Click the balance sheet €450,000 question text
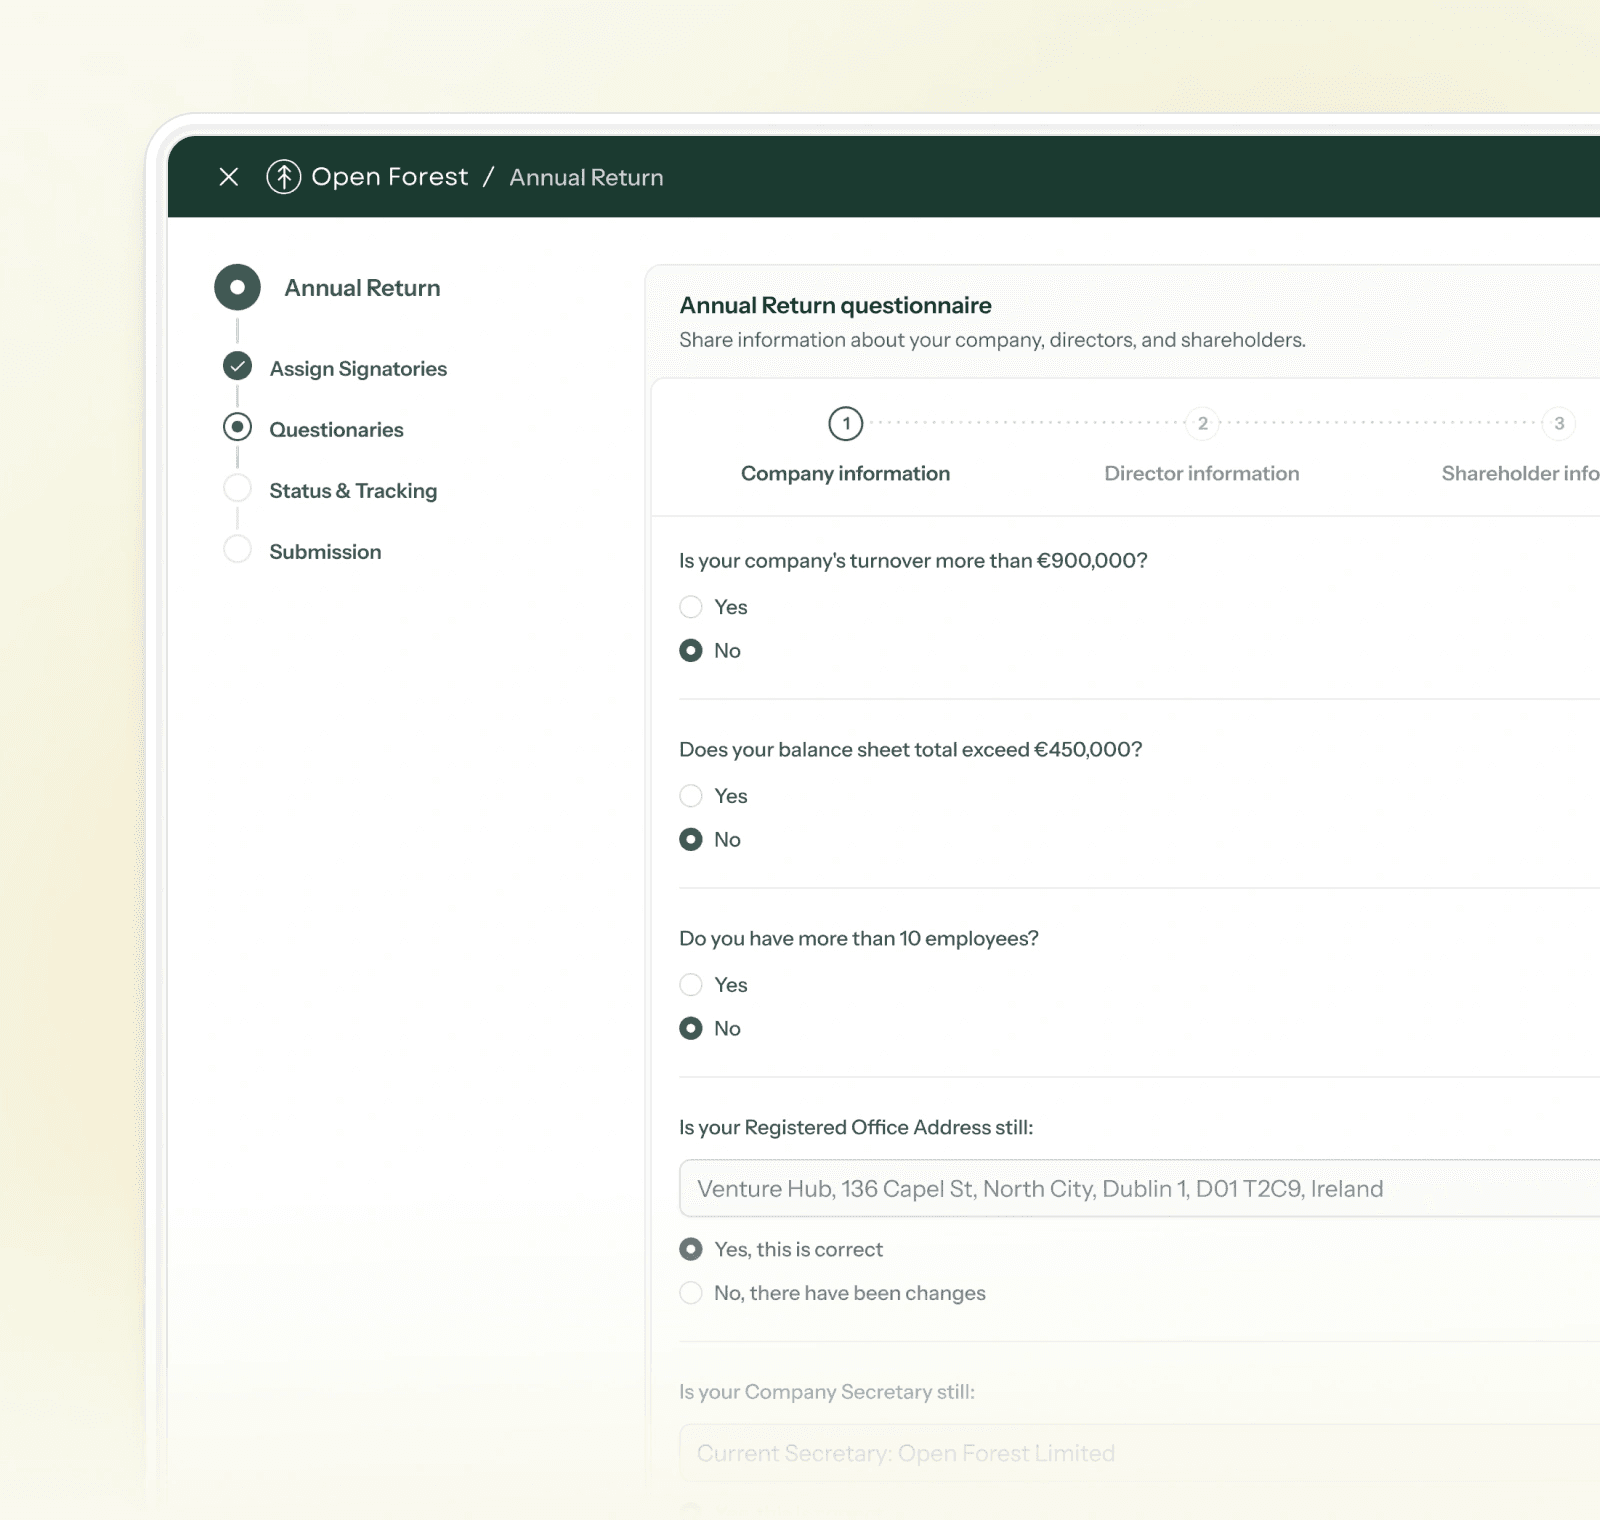 tap(910, 750)
